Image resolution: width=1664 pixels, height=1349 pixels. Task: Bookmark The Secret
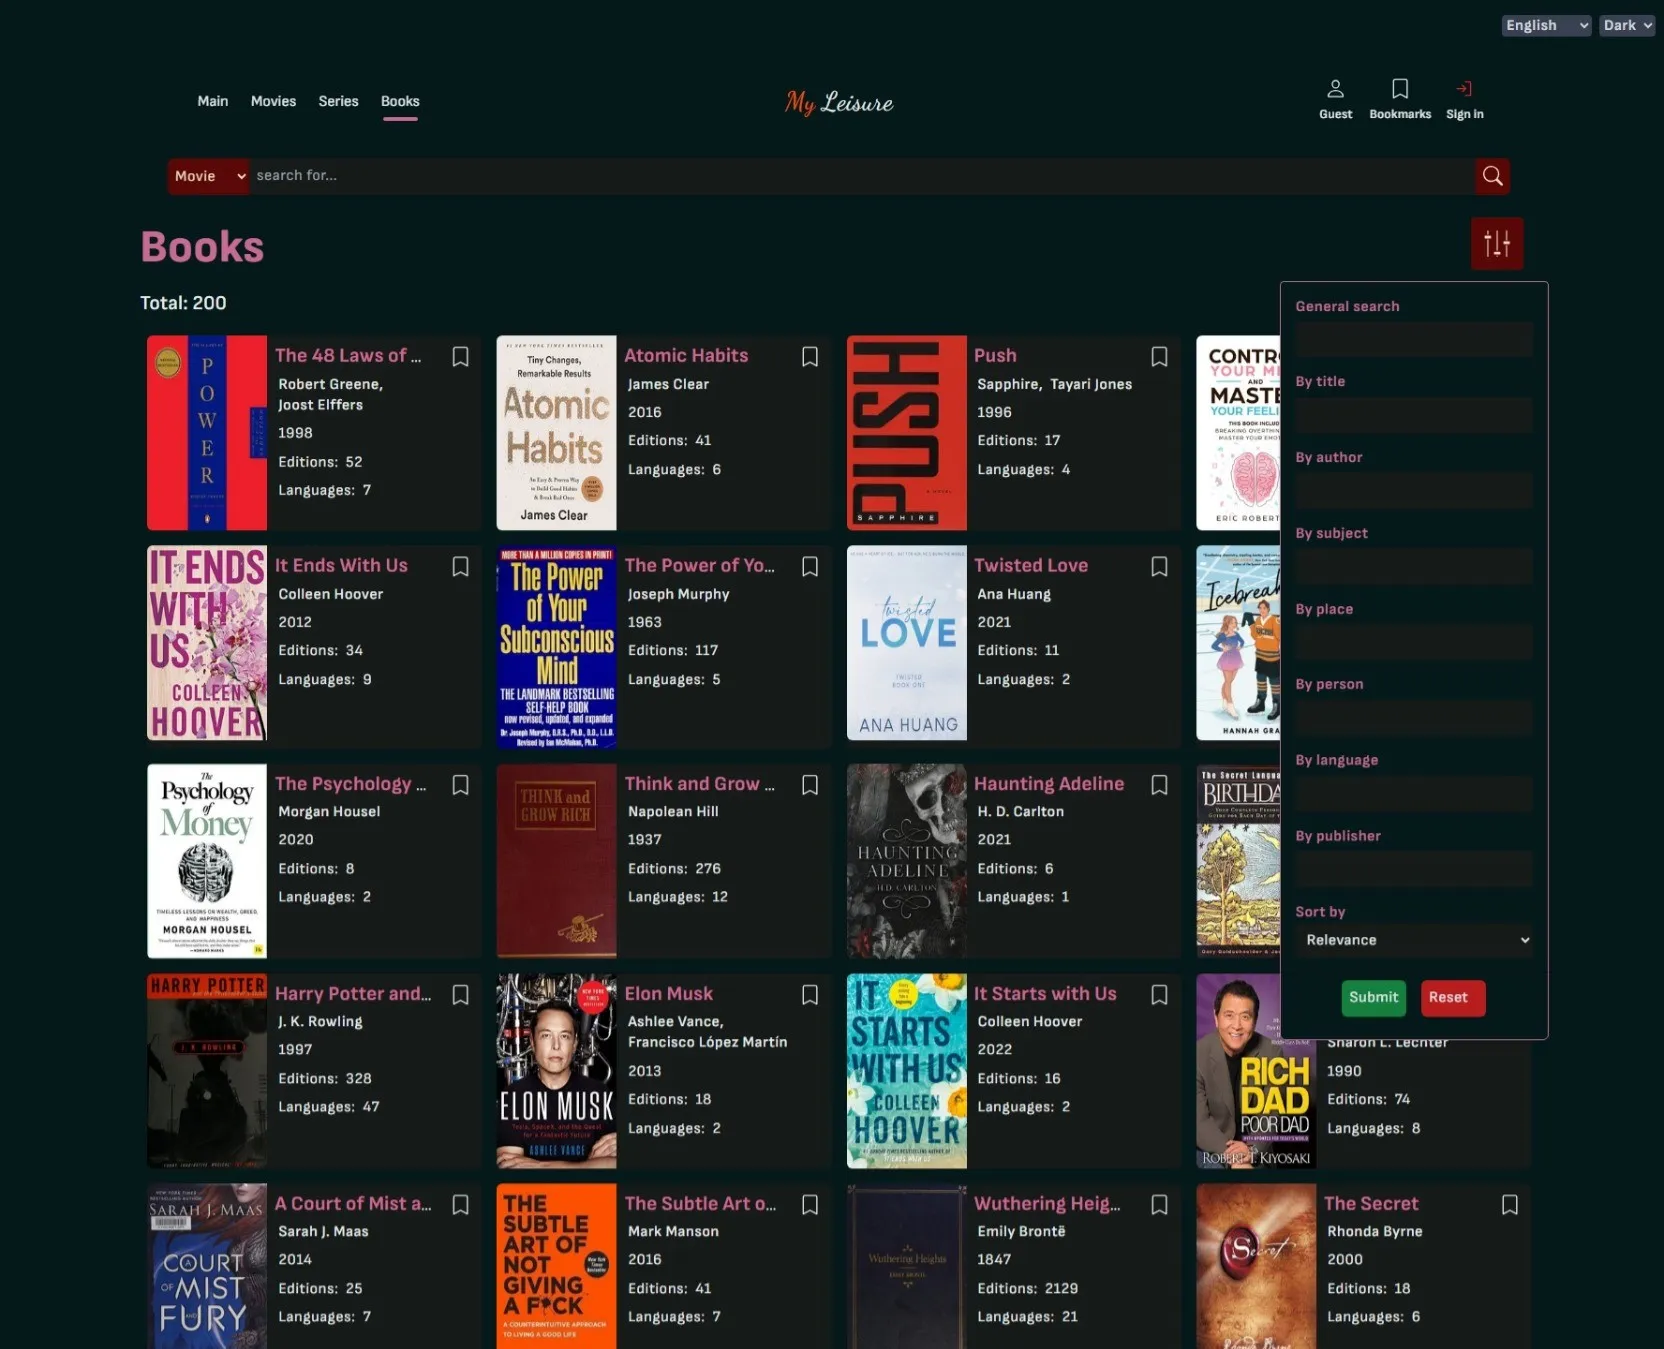coord(1509,1205)
